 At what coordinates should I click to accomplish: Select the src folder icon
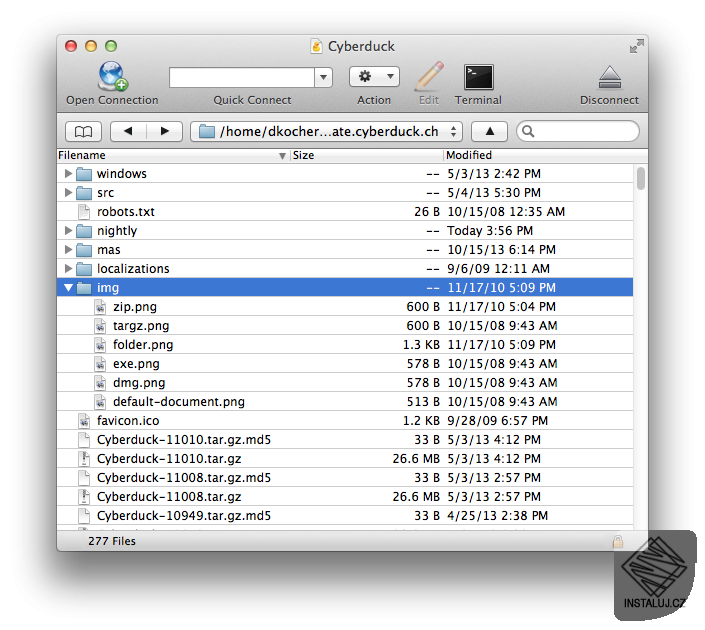tap(84, 193)
